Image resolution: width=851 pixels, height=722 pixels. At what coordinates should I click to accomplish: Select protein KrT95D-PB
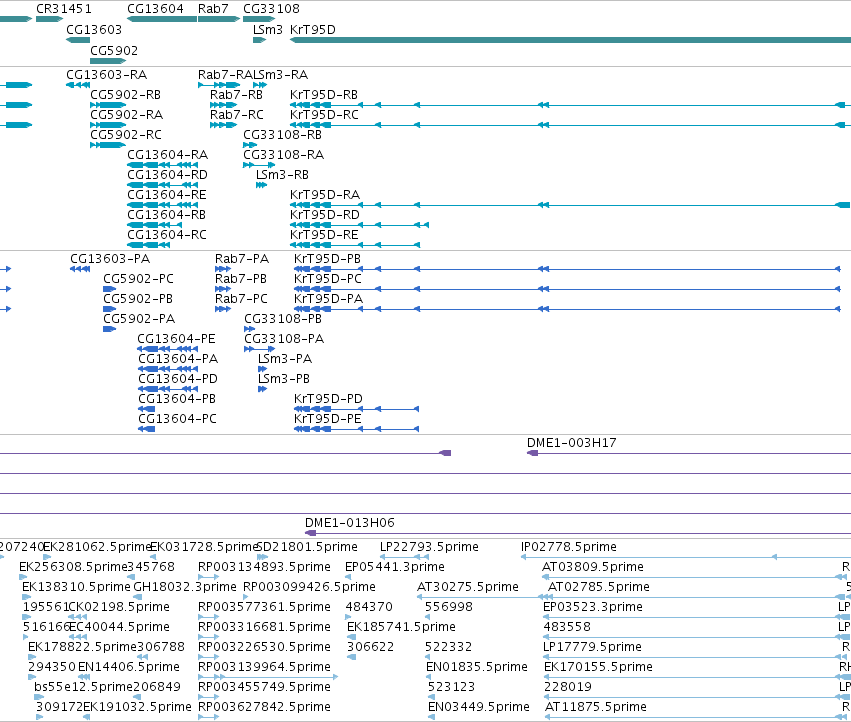tap(327, 259)
